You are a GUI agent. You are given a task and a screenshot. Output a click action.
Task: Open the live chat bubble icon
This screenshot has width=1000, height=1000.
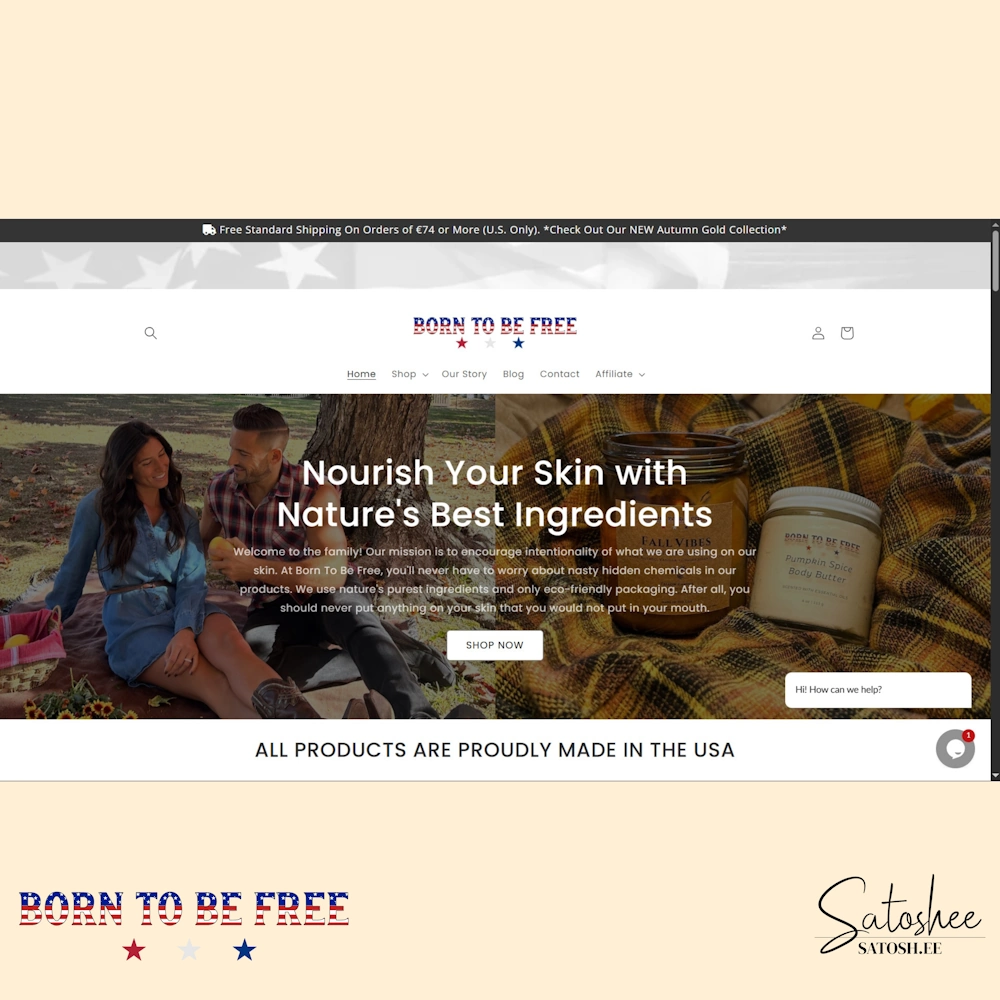(955, 749)
